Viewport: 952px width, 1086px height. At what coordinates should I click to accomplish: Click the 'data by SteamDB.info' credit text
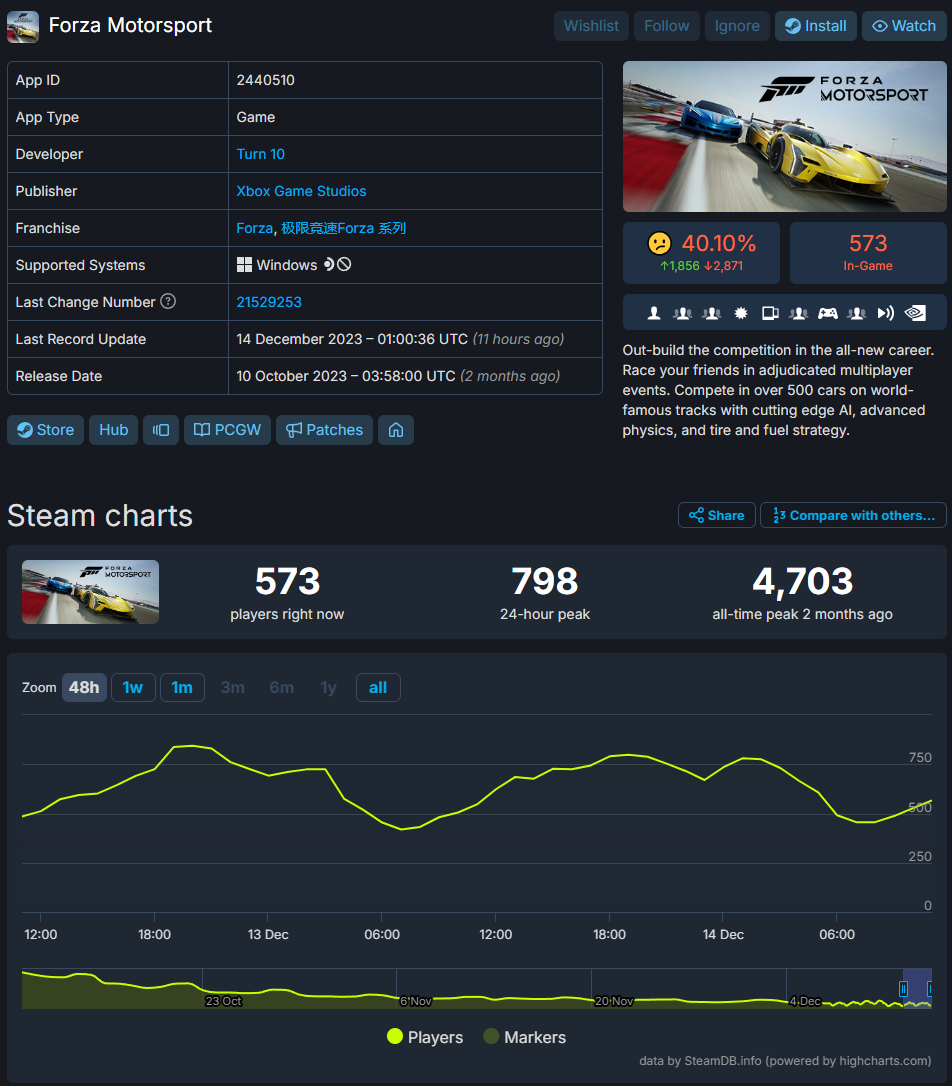pos(700,1060)
